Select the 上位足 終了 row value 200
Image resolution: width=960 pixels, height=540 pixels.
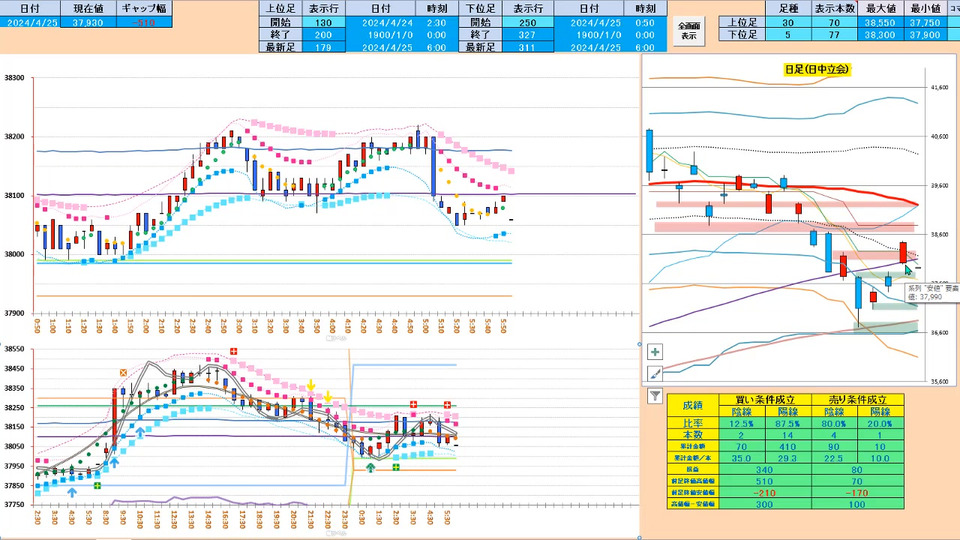(x=323, y=35)
